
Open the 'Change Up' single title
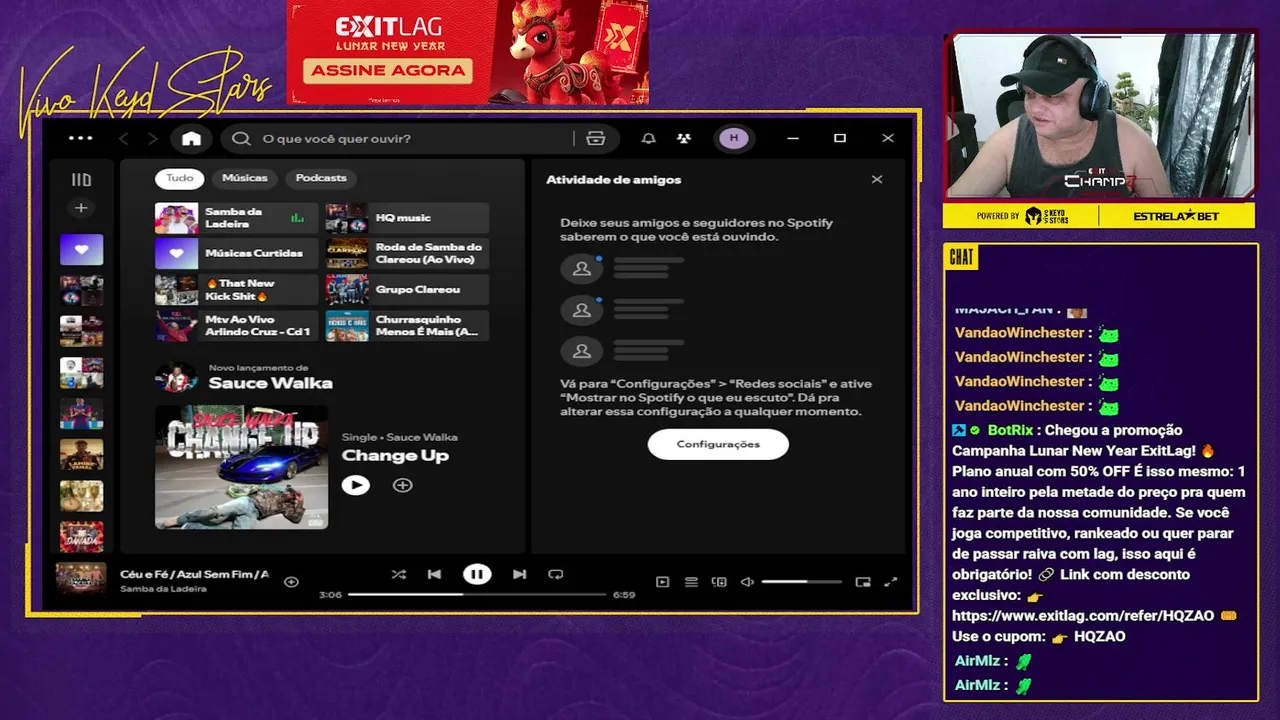click(x=395, y=456)
